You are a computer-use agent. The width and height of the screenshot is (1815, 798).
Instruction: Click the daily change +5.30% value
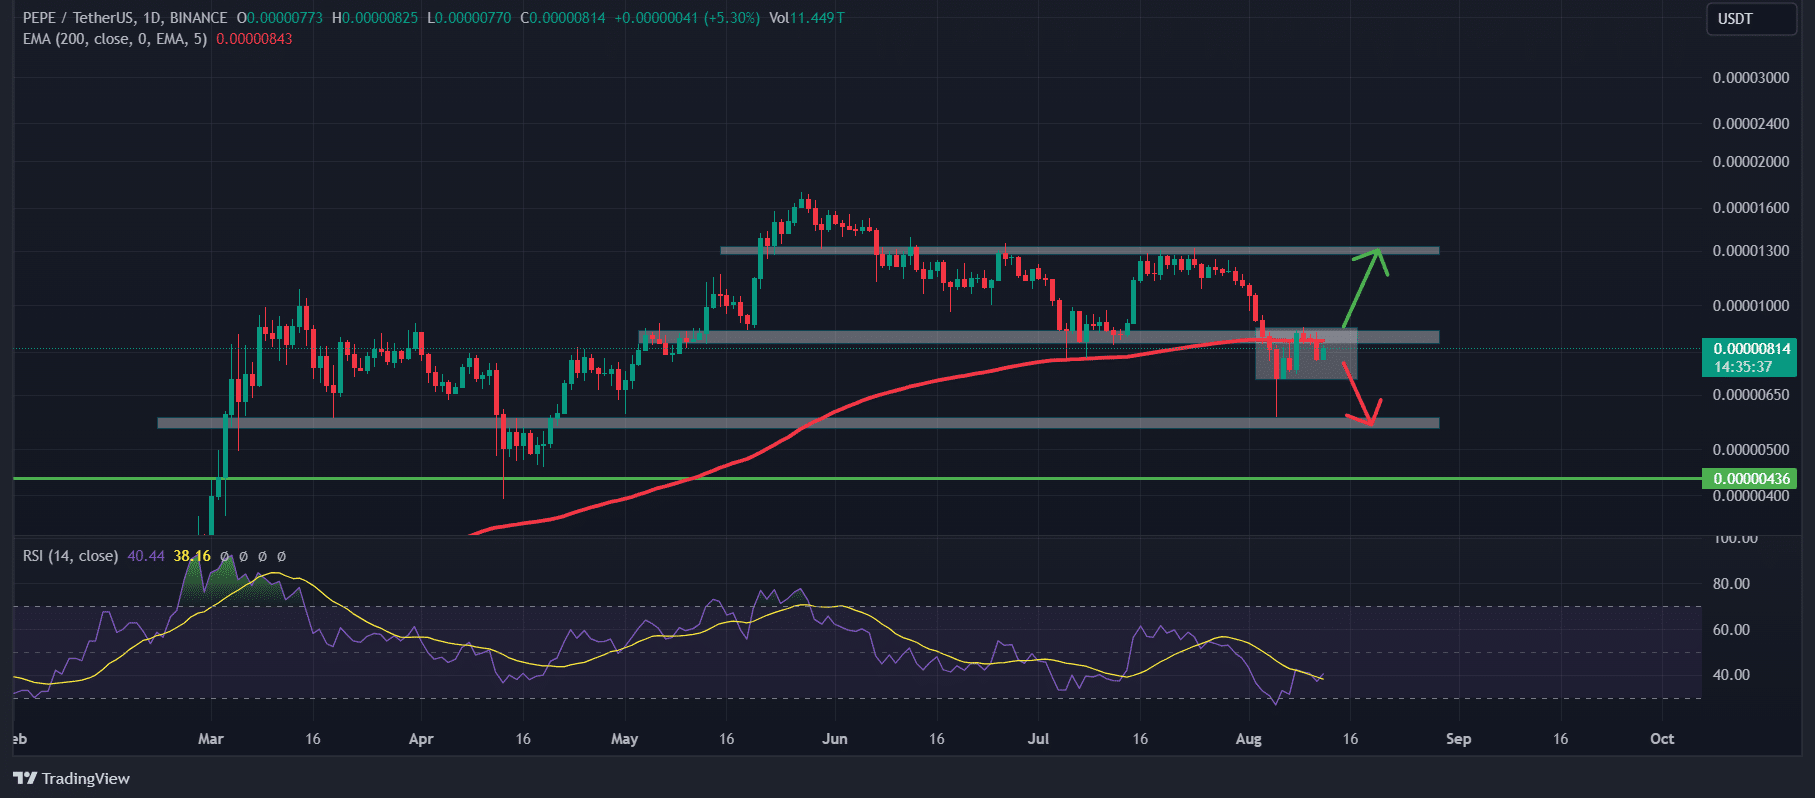(x=731, y=18)
